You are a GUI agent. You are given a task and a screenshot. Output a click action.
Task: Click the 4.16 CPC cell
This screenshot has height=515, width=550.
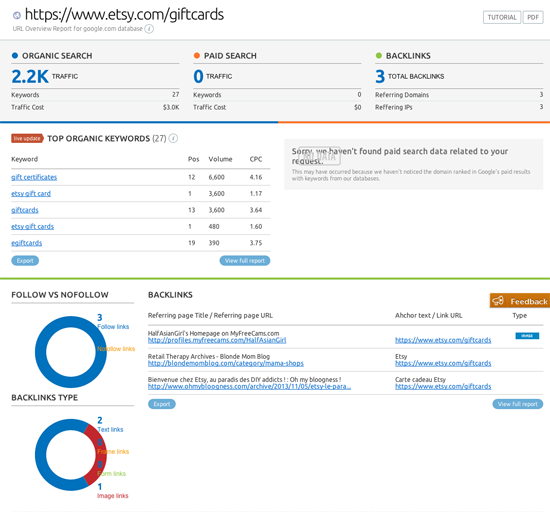tap(256, 177)
